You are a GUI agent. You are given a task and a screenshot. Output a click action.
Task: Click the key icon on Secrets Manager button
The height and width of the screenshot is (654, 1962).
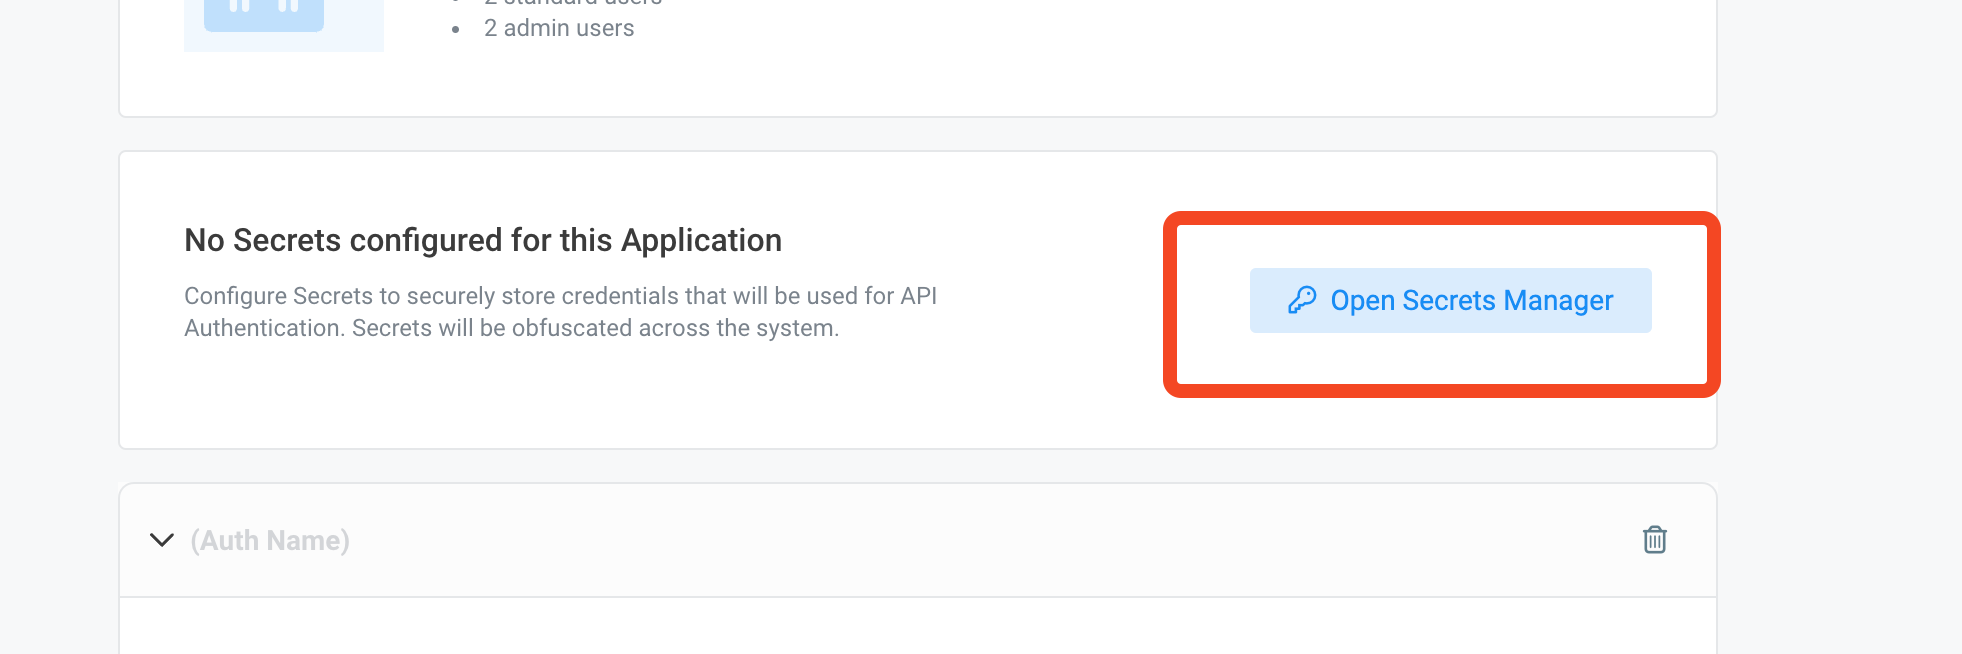click(x=1302, y=300)
